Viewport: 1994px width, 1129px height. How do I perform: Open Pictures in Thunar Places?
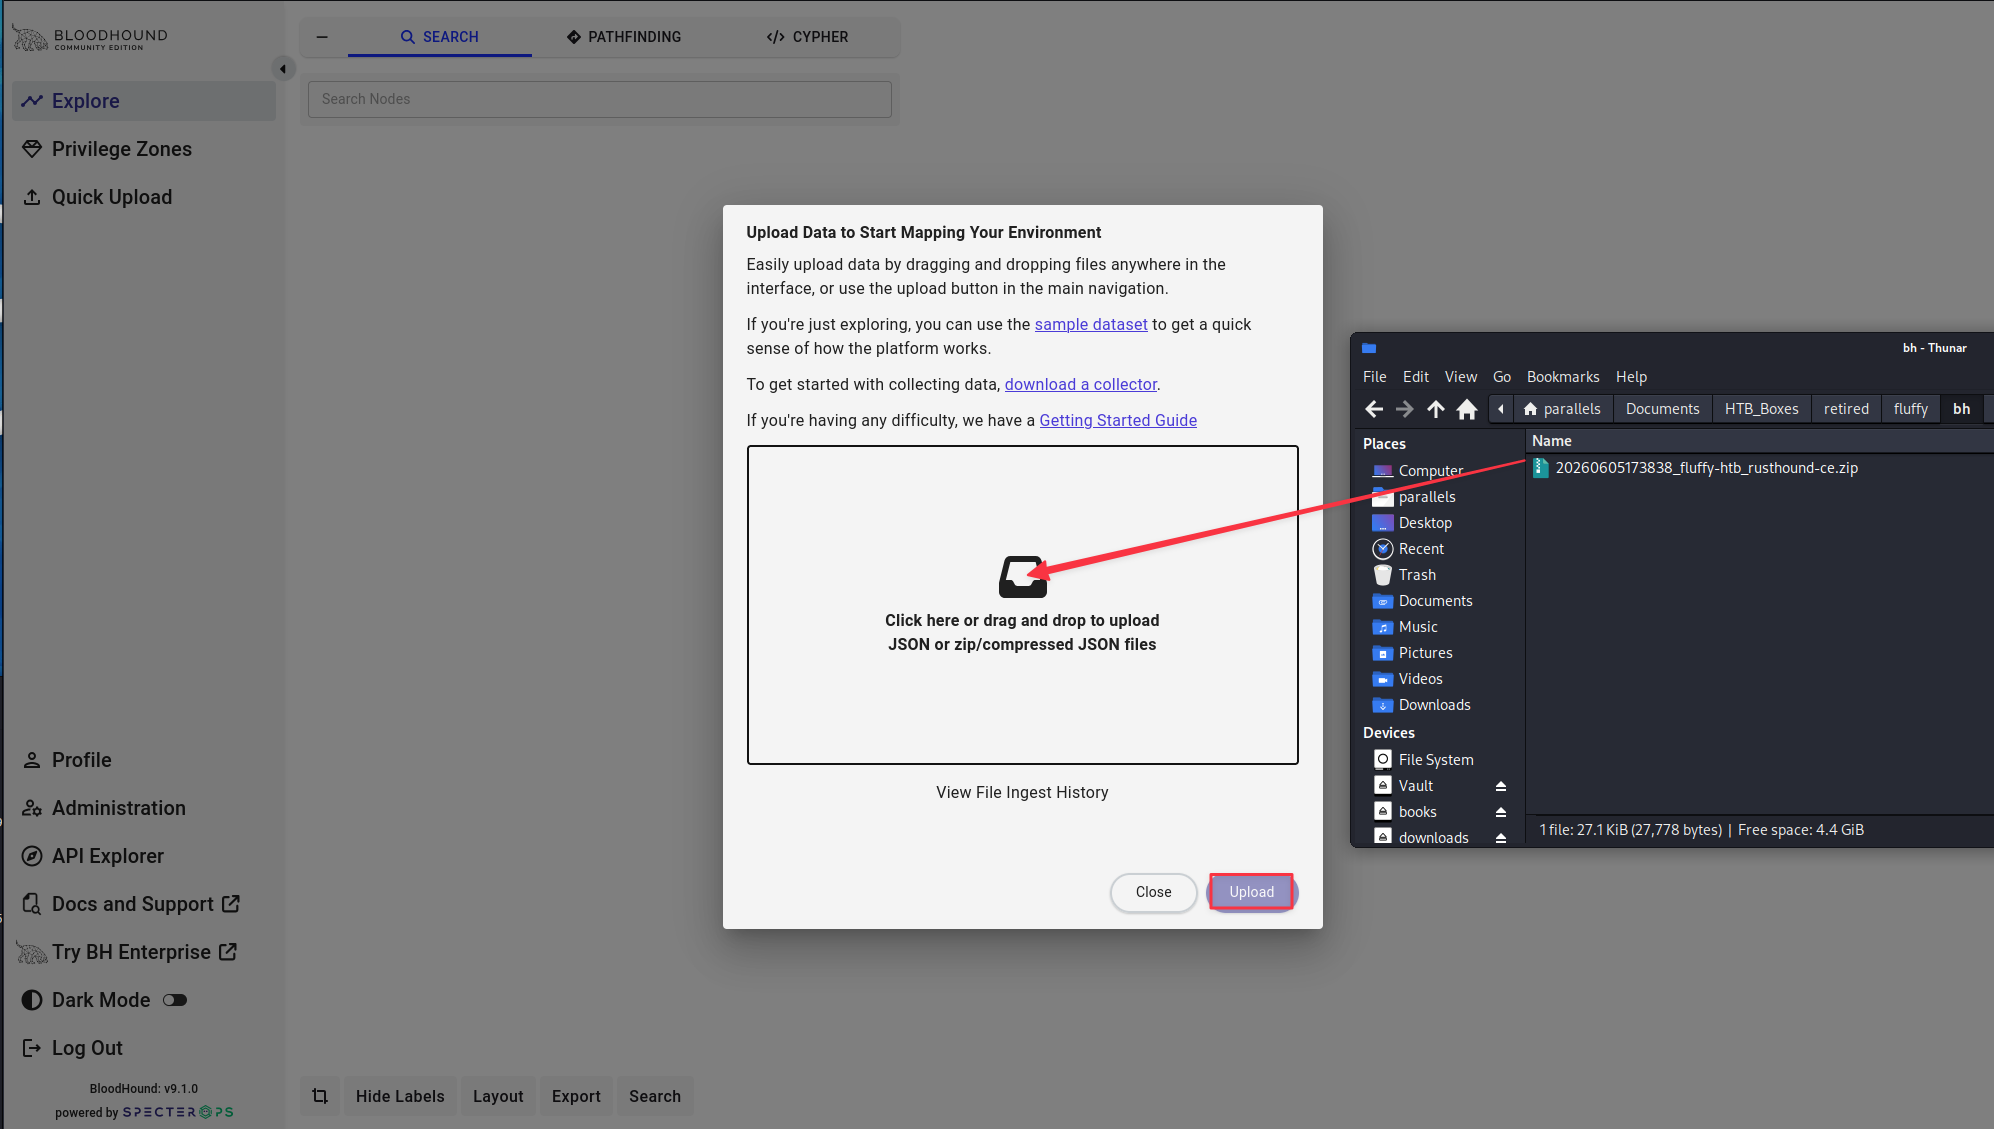click(1425, 653)
